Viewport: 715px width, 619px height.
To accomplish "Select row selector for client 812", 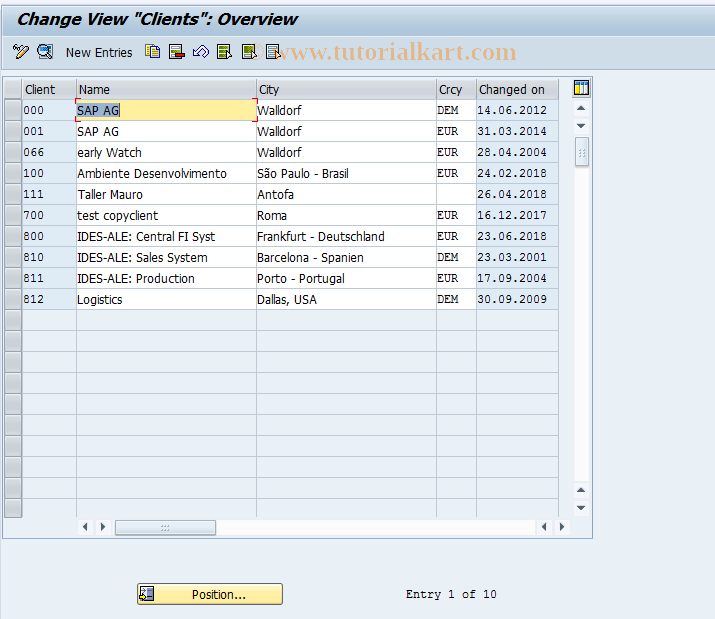I will (x=13, y=299).
